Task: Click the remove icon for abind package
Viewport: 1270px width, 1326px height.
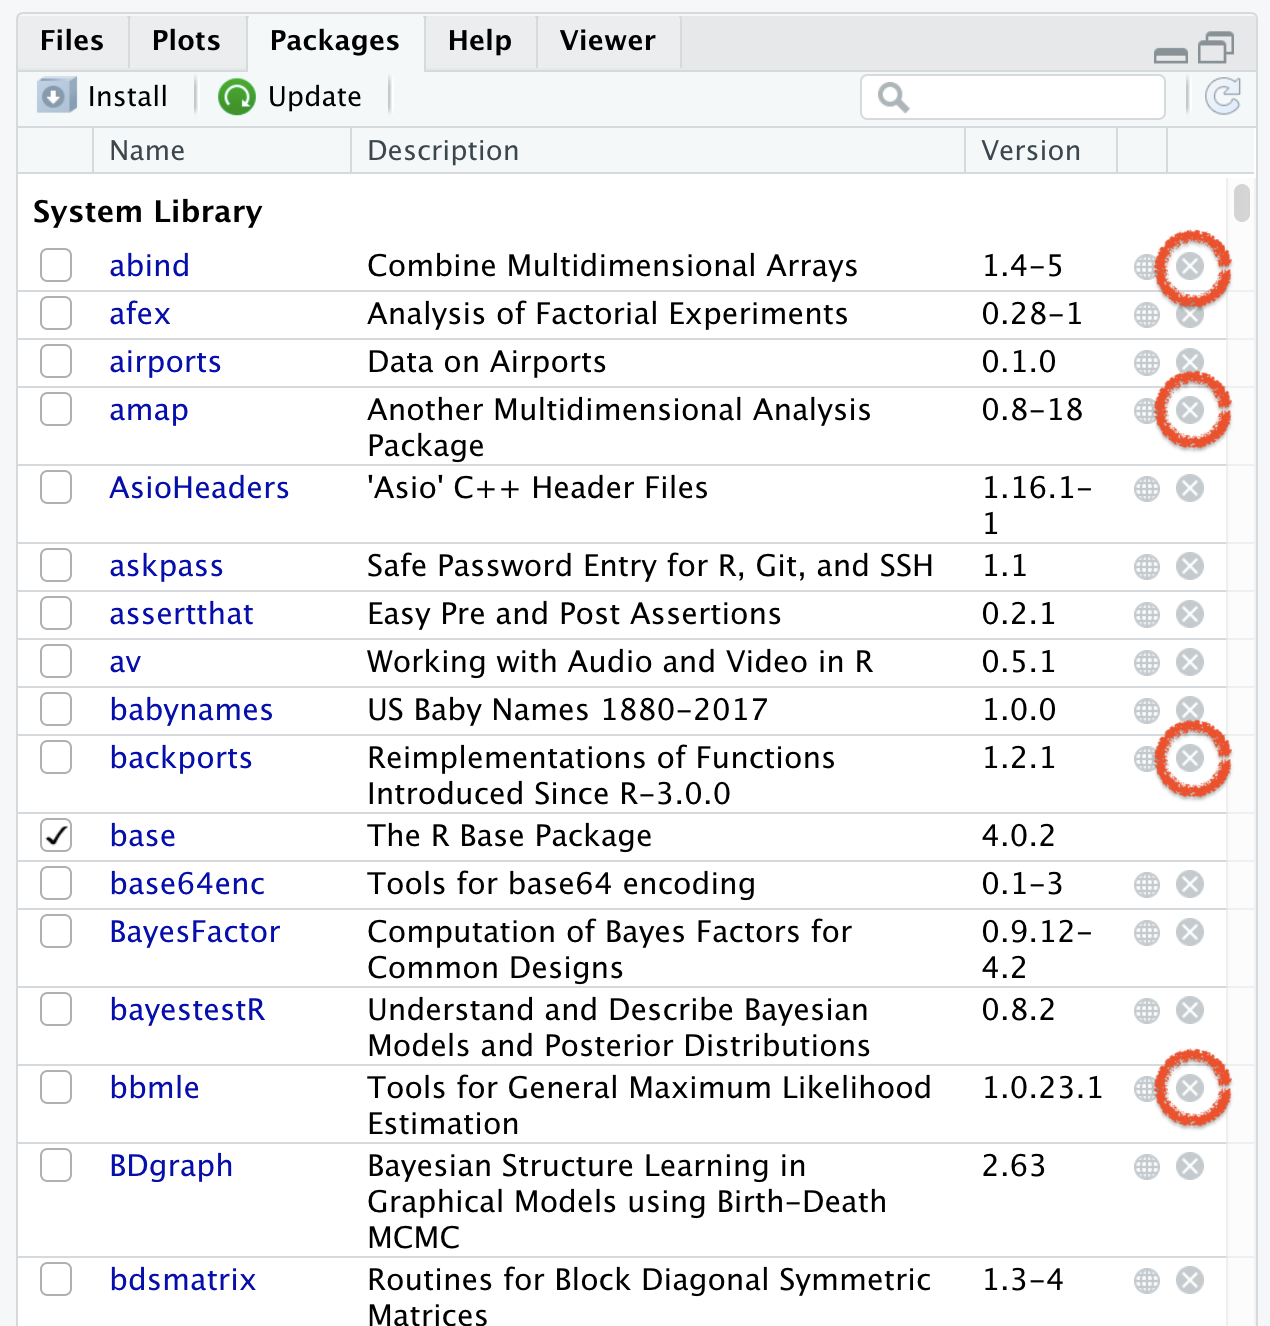Action: point(1189,266)
